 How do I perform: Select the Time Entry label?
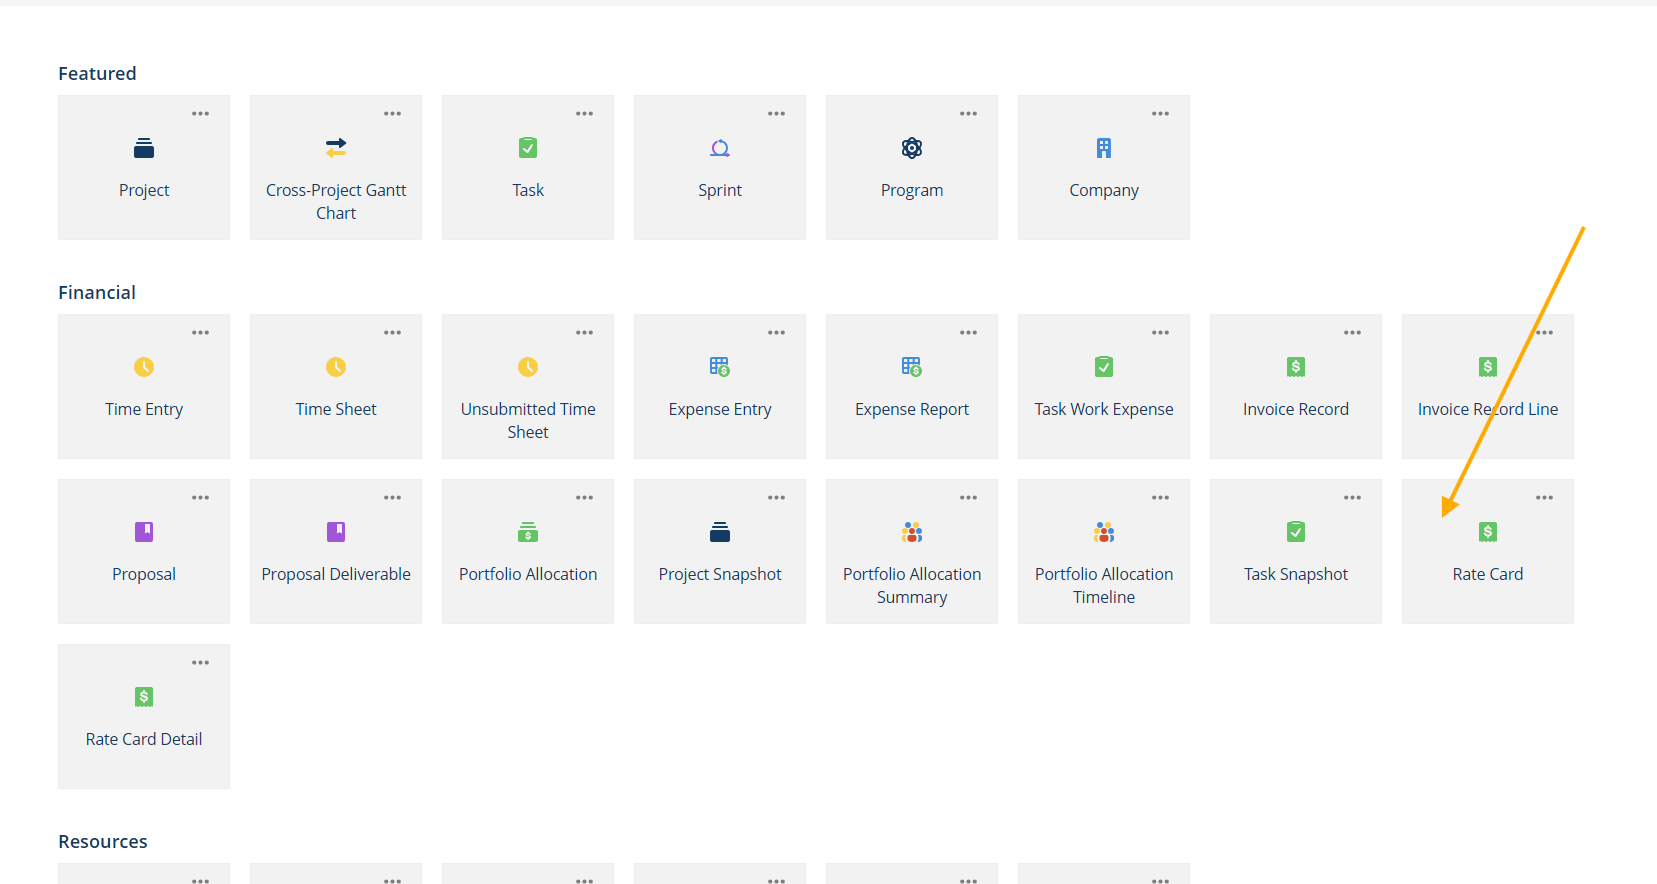(x=144, y=409)
